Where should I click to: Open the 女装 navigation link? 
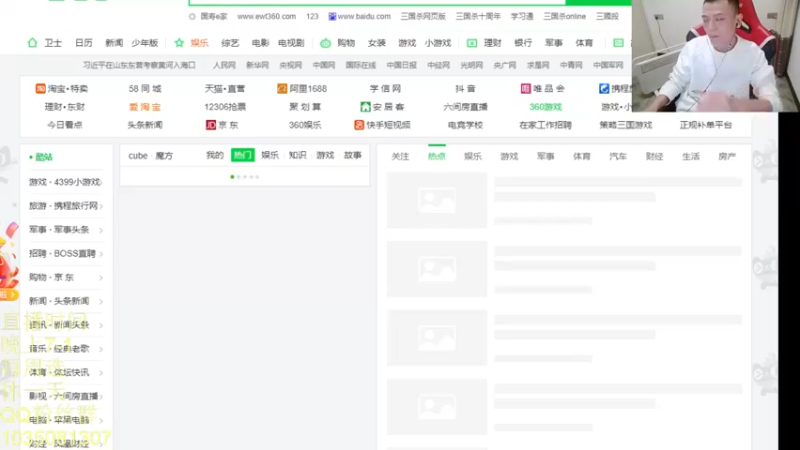377,43
